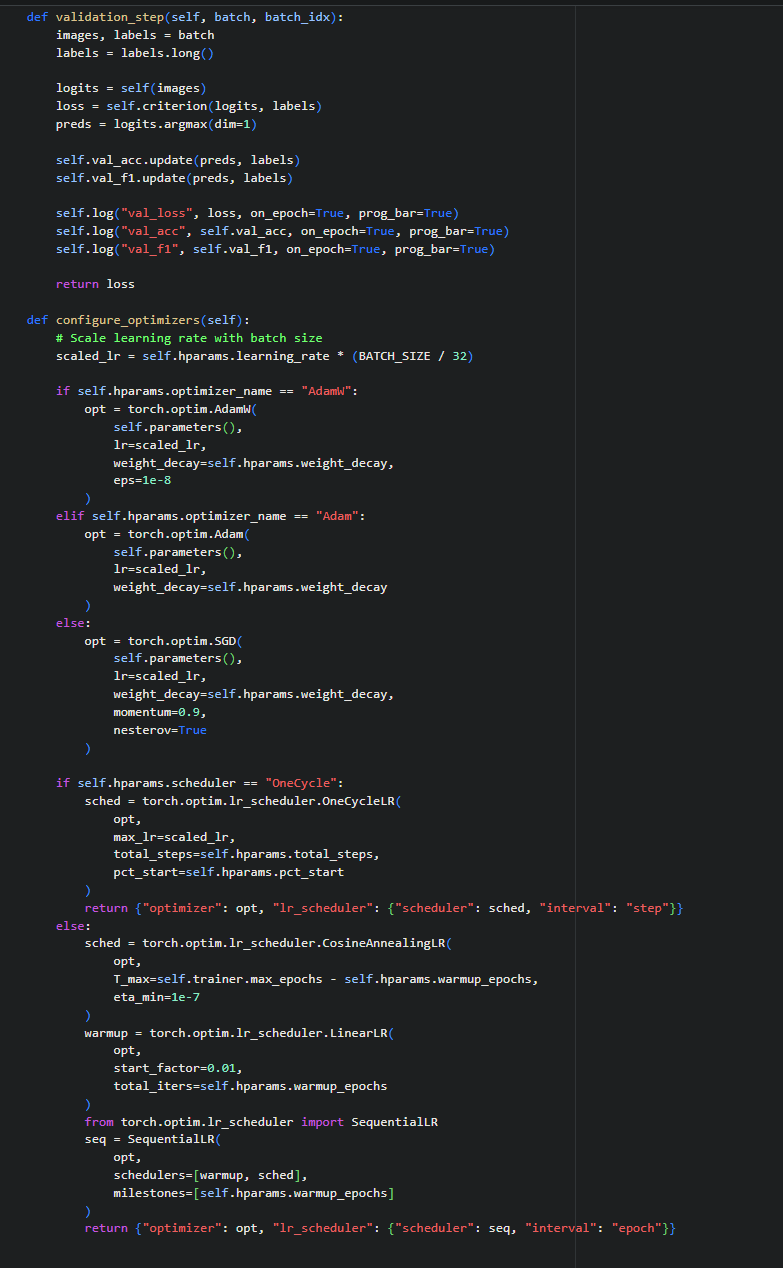The image size is (783, 1268).
Task: Click the 'eta_min=1e-7' argument
Action: click(x=157, y=997)
